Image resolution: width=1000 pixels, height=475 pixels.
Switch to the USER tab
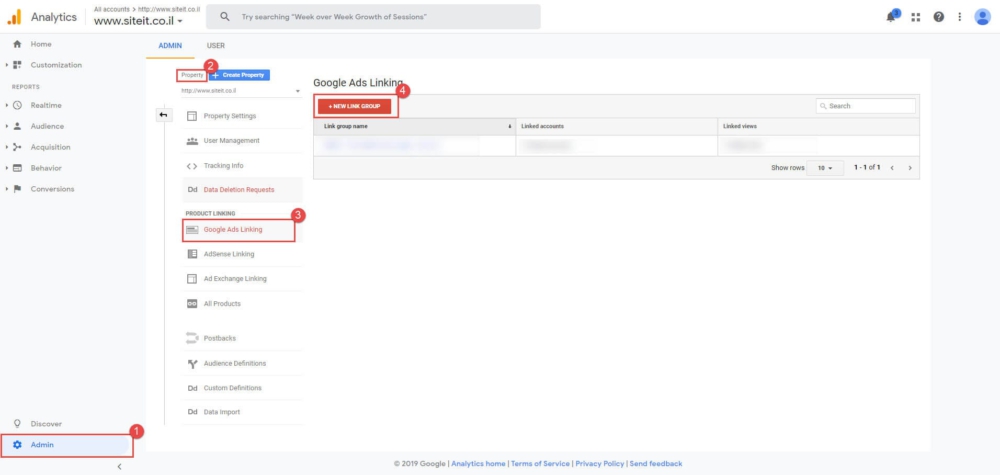click(x=216, y=46)
